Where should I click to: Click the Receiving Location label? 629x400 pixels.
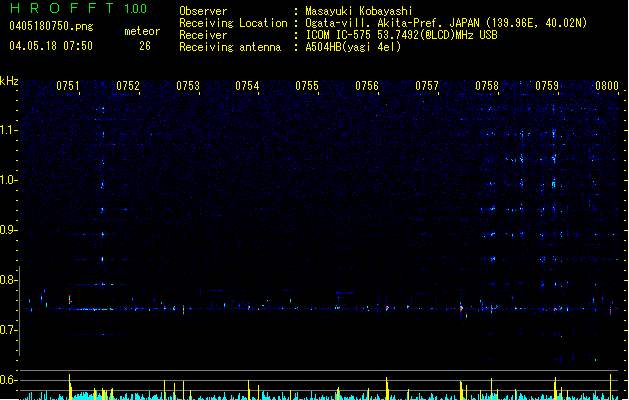tap(233, 23)
